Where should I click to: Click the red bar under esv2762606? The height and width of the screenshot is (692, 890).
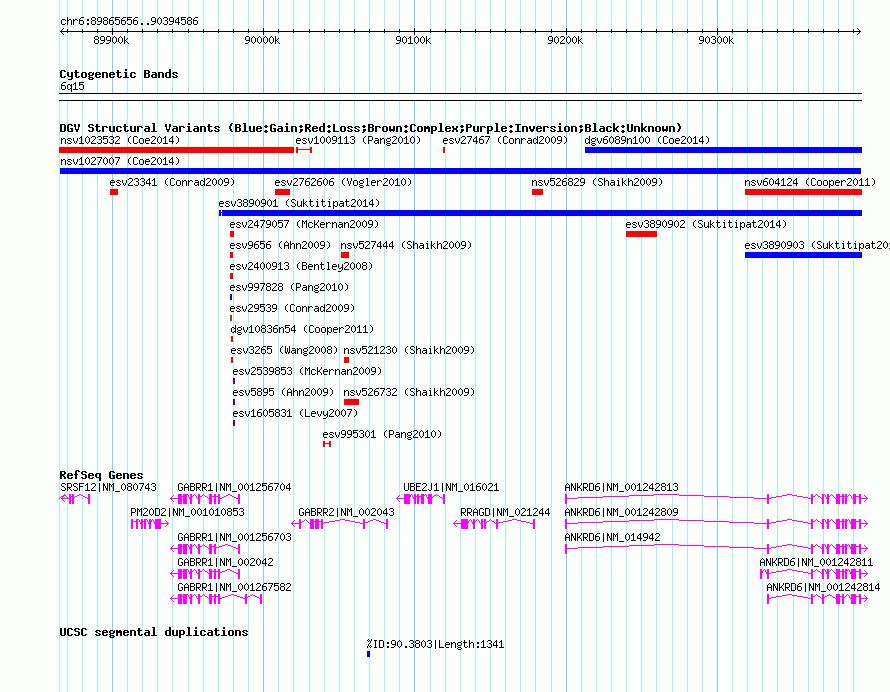click(x=282, y=192)
